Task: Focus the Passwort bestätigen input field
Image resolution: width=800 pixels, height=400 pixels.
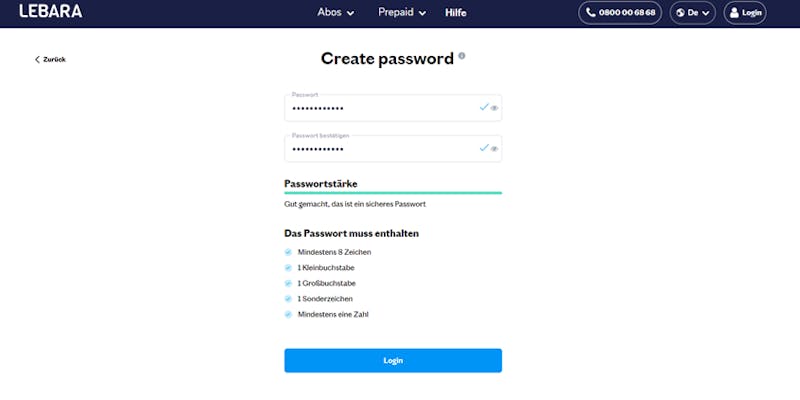Action: coord(380,148)
